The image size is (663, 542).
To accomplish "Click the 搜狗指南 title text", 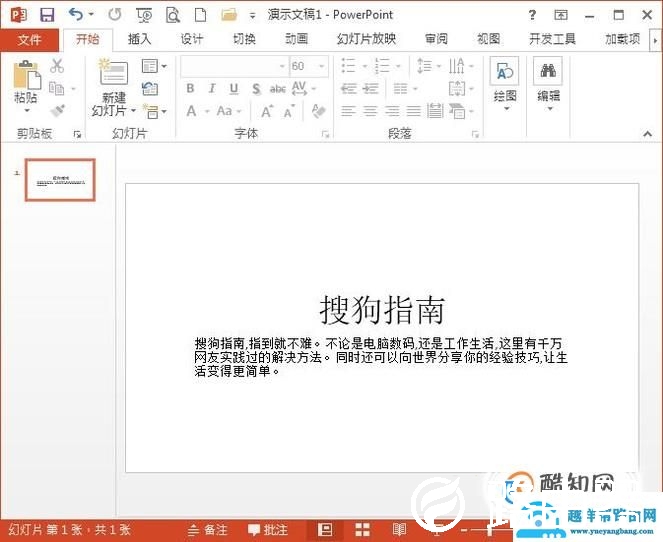I will tap(382, 310).
